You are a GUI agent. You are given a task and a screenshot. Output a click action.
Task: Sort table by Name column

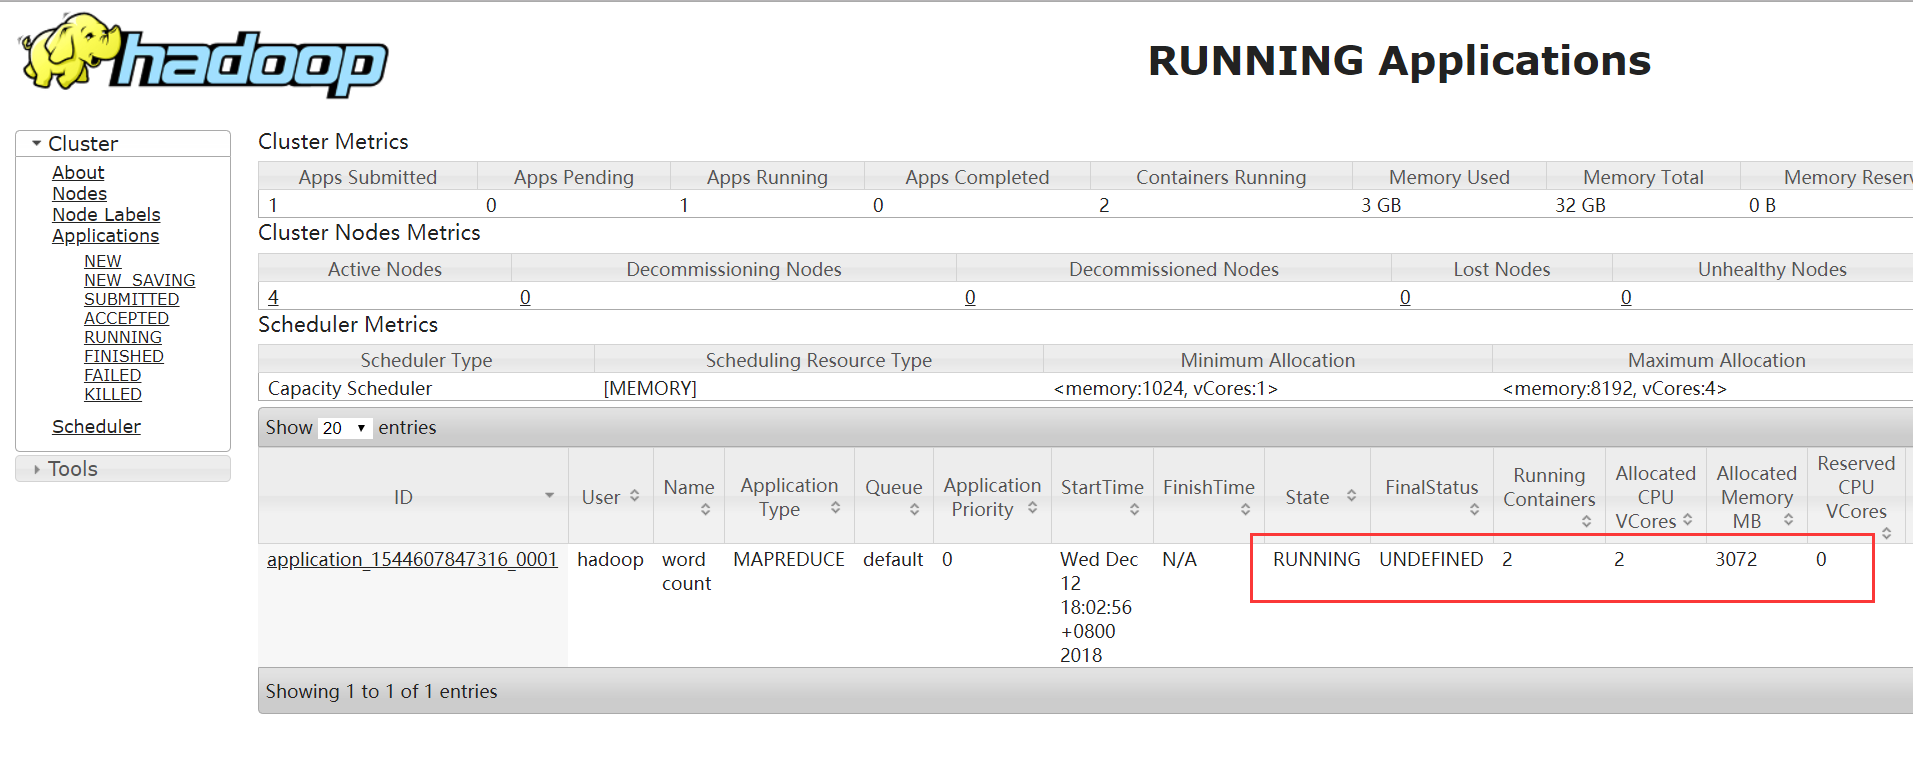pos(689,496)
